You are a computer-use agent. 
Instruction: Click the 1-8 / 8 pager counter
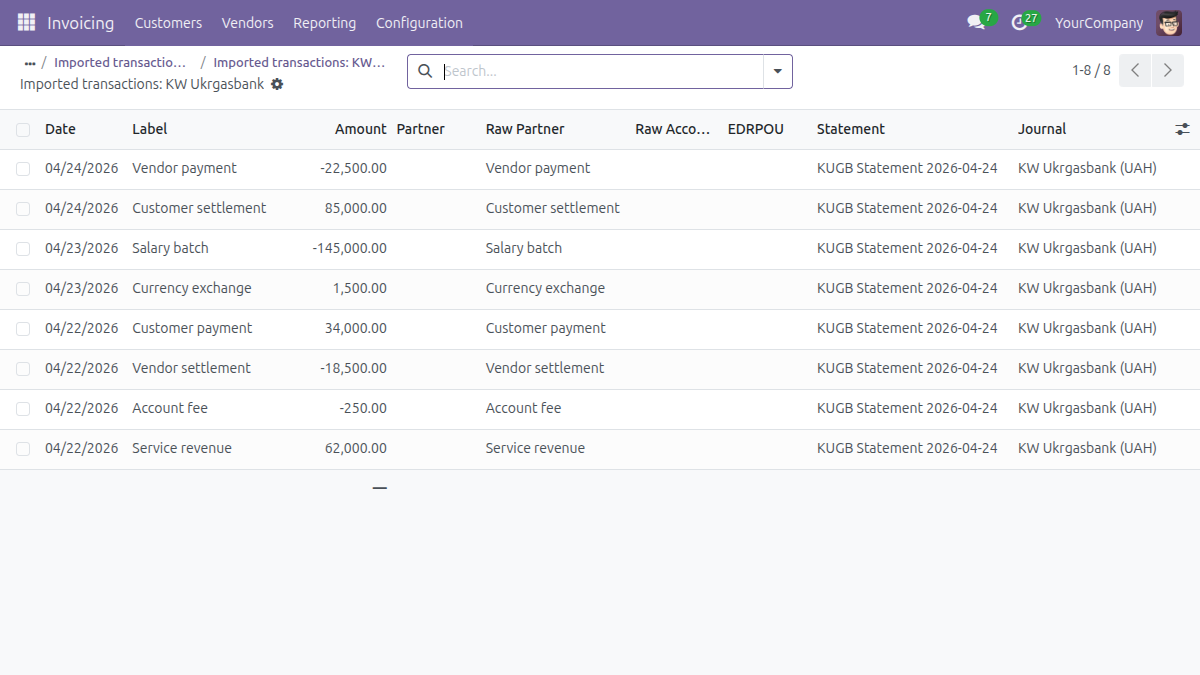(x=1091, y=71)
